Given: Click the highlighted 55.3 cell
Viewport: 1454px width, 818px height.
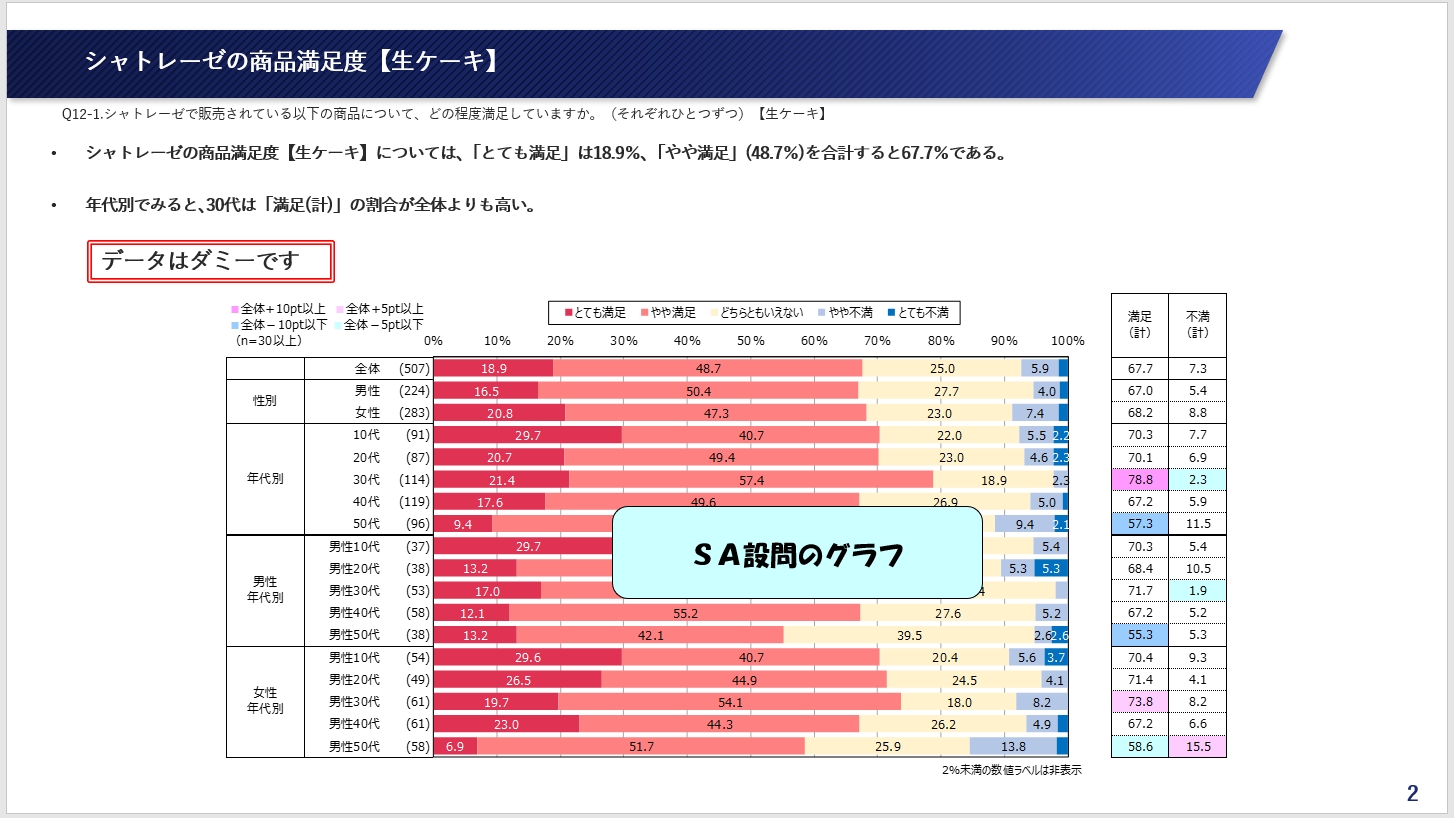Looking at the screenshot, I should [x=1140, y=634].
